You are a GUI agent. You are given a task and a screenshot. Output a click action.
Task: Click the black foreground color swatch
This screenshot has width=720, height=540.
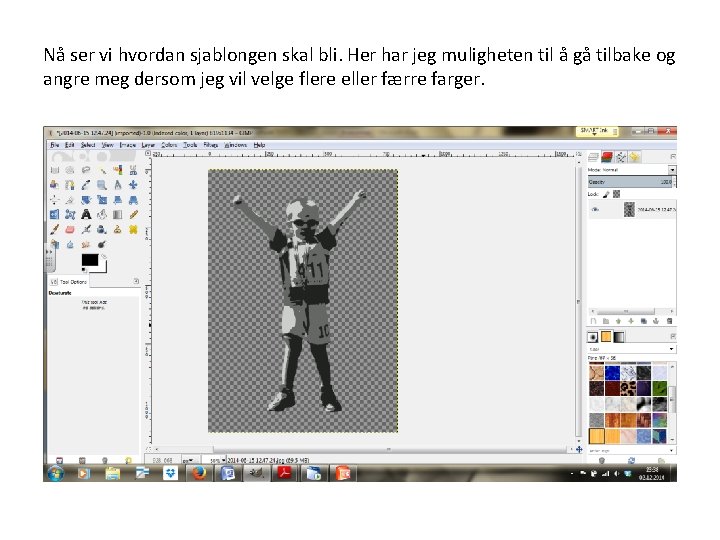coord(90,260)
